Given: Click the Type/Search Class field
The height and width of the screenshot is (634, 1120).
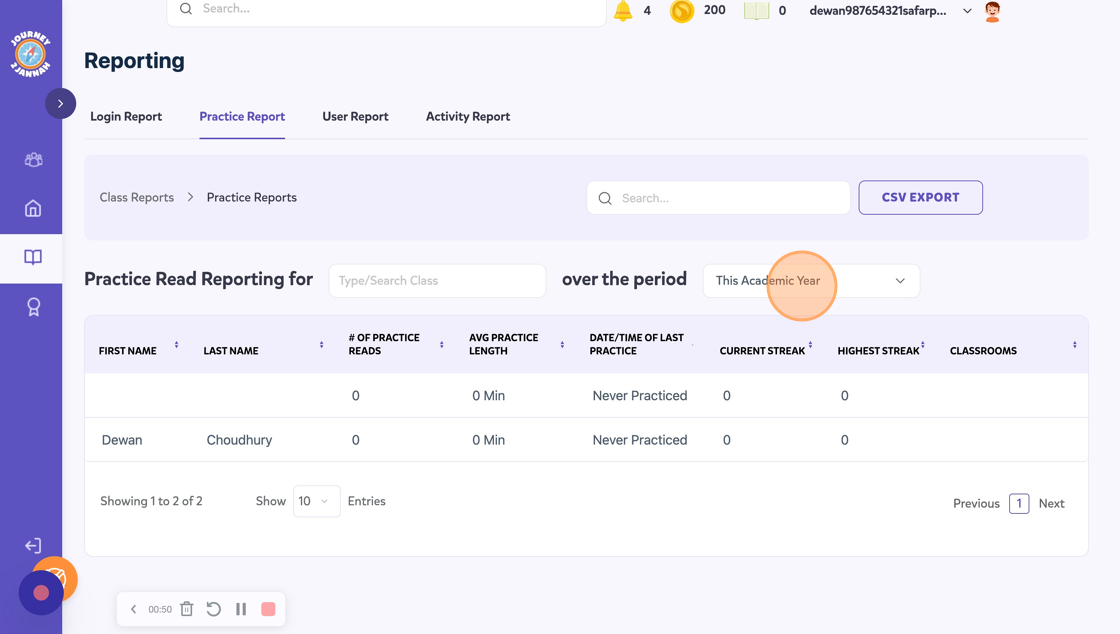Looking at the screenshot, I should point(437,281).
